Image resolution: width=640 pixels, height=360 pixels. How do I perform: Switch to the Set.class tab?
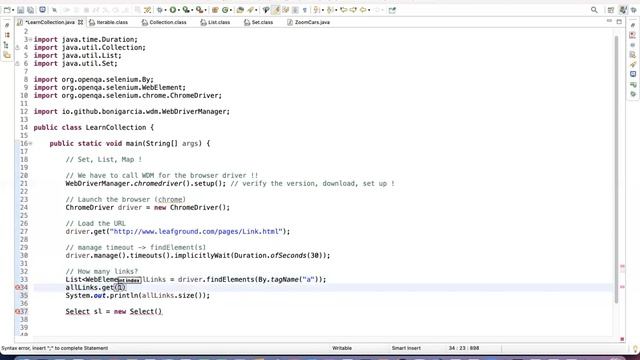pyautogui.click(x=258, y=22)
